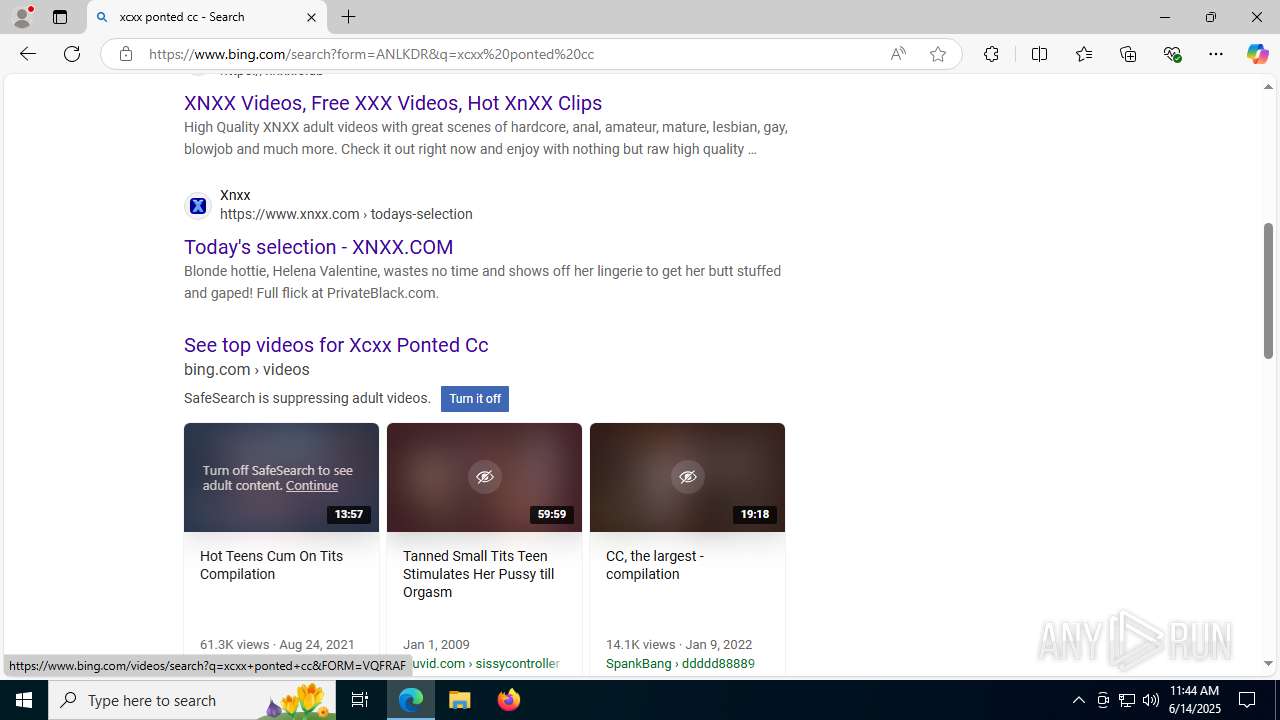The image size is (1280, 720).
Task: Select the 'xcxx ponted cc - Search' tab
Action: coord(207,17)
